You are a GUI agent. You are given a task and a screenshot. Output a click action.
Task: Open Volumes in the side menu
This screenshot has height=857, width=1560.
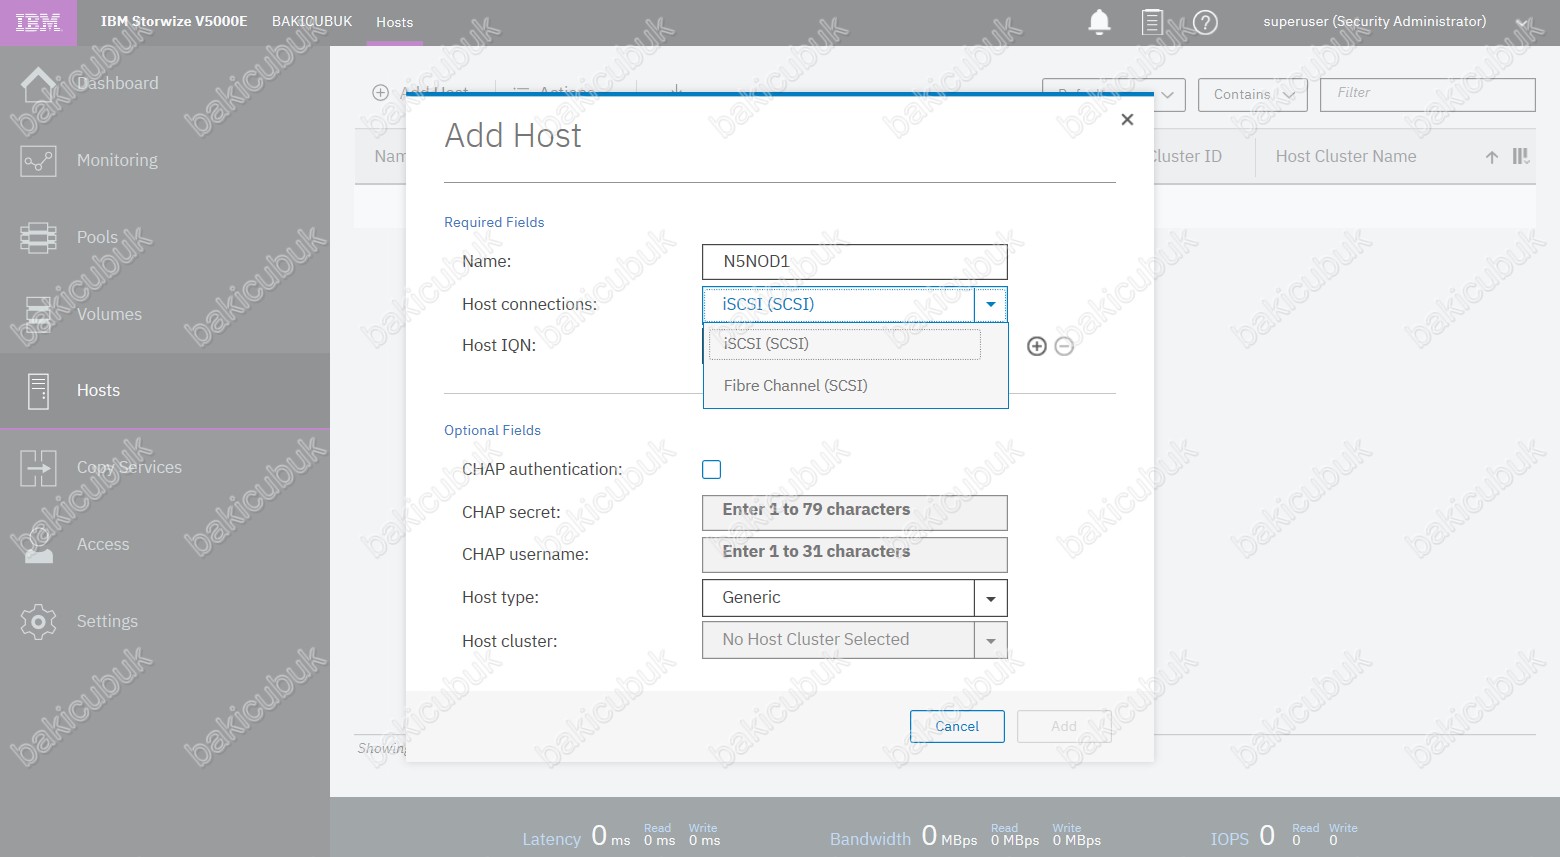tap(109, 314)
